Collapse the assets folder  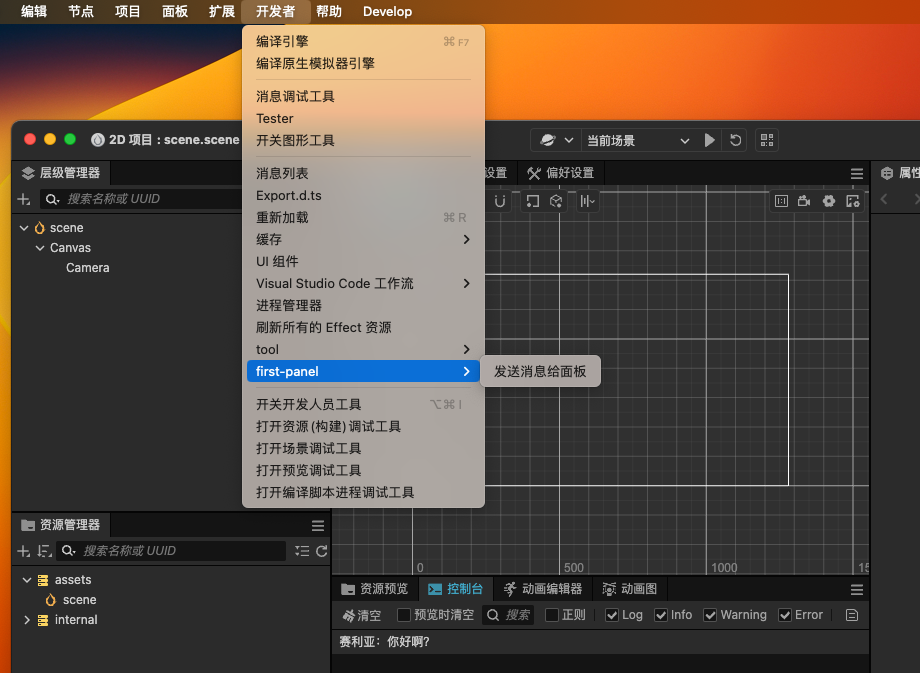pyautogui.click(x=26, y=580)
